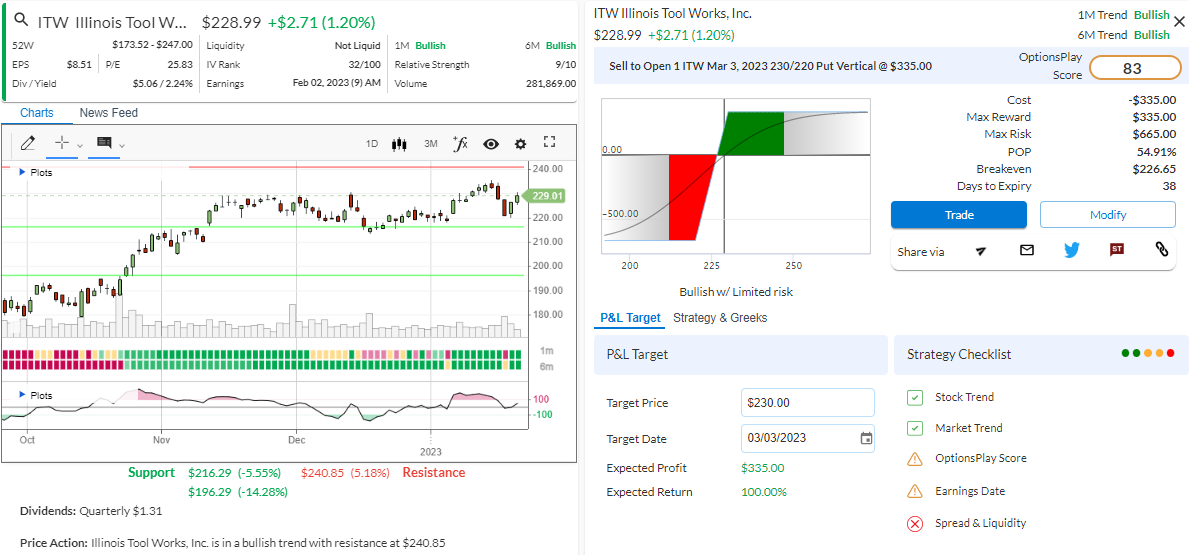Close the trade idea panel
Viewport: 1189px width, 555px height.
(1178, 21)
